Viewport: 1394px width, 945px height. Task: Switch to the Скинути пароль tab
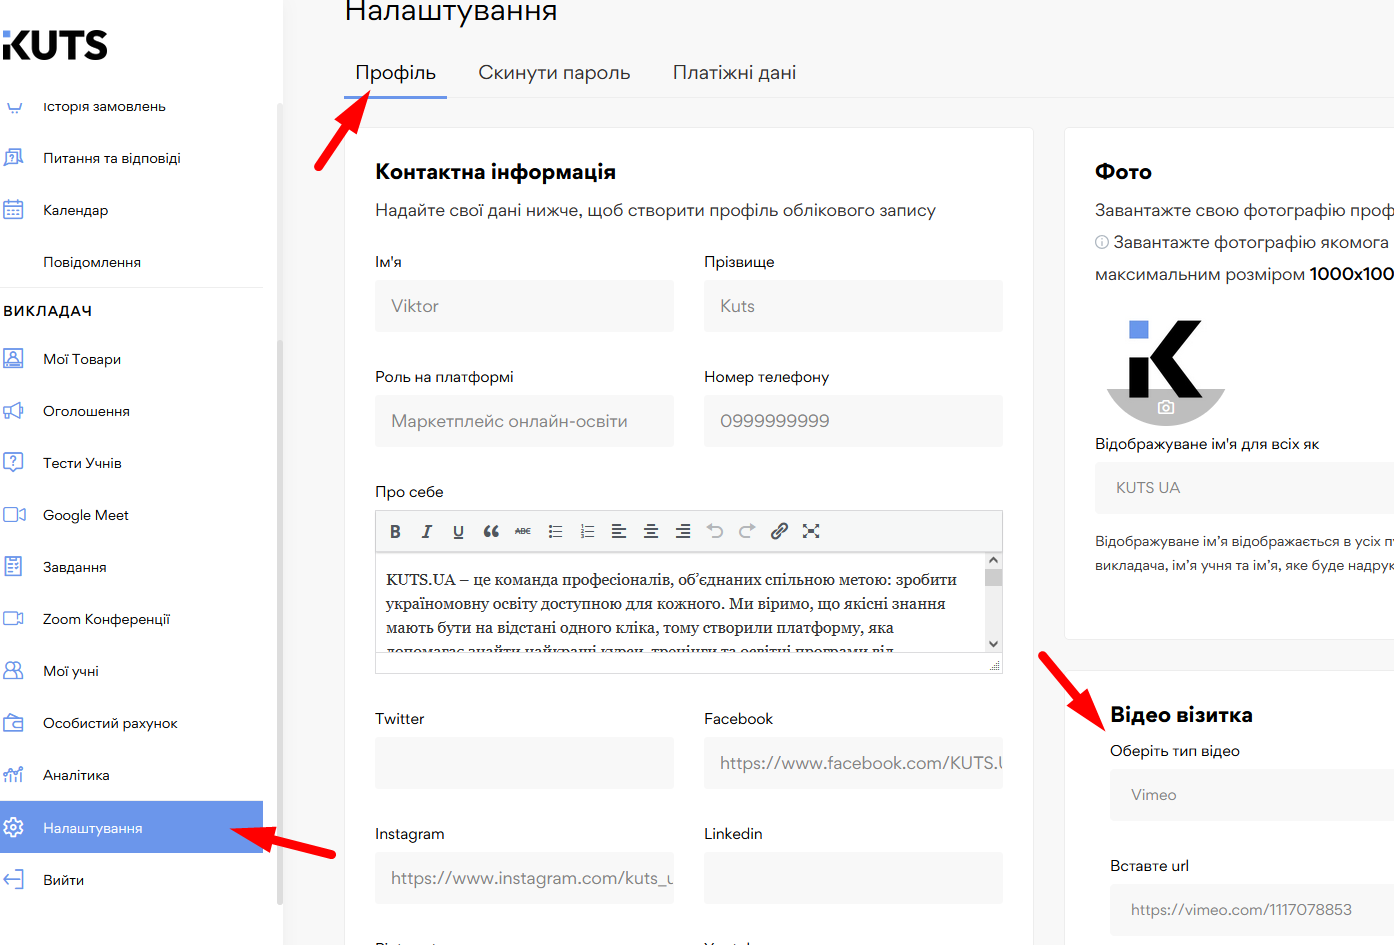[554, 73]
